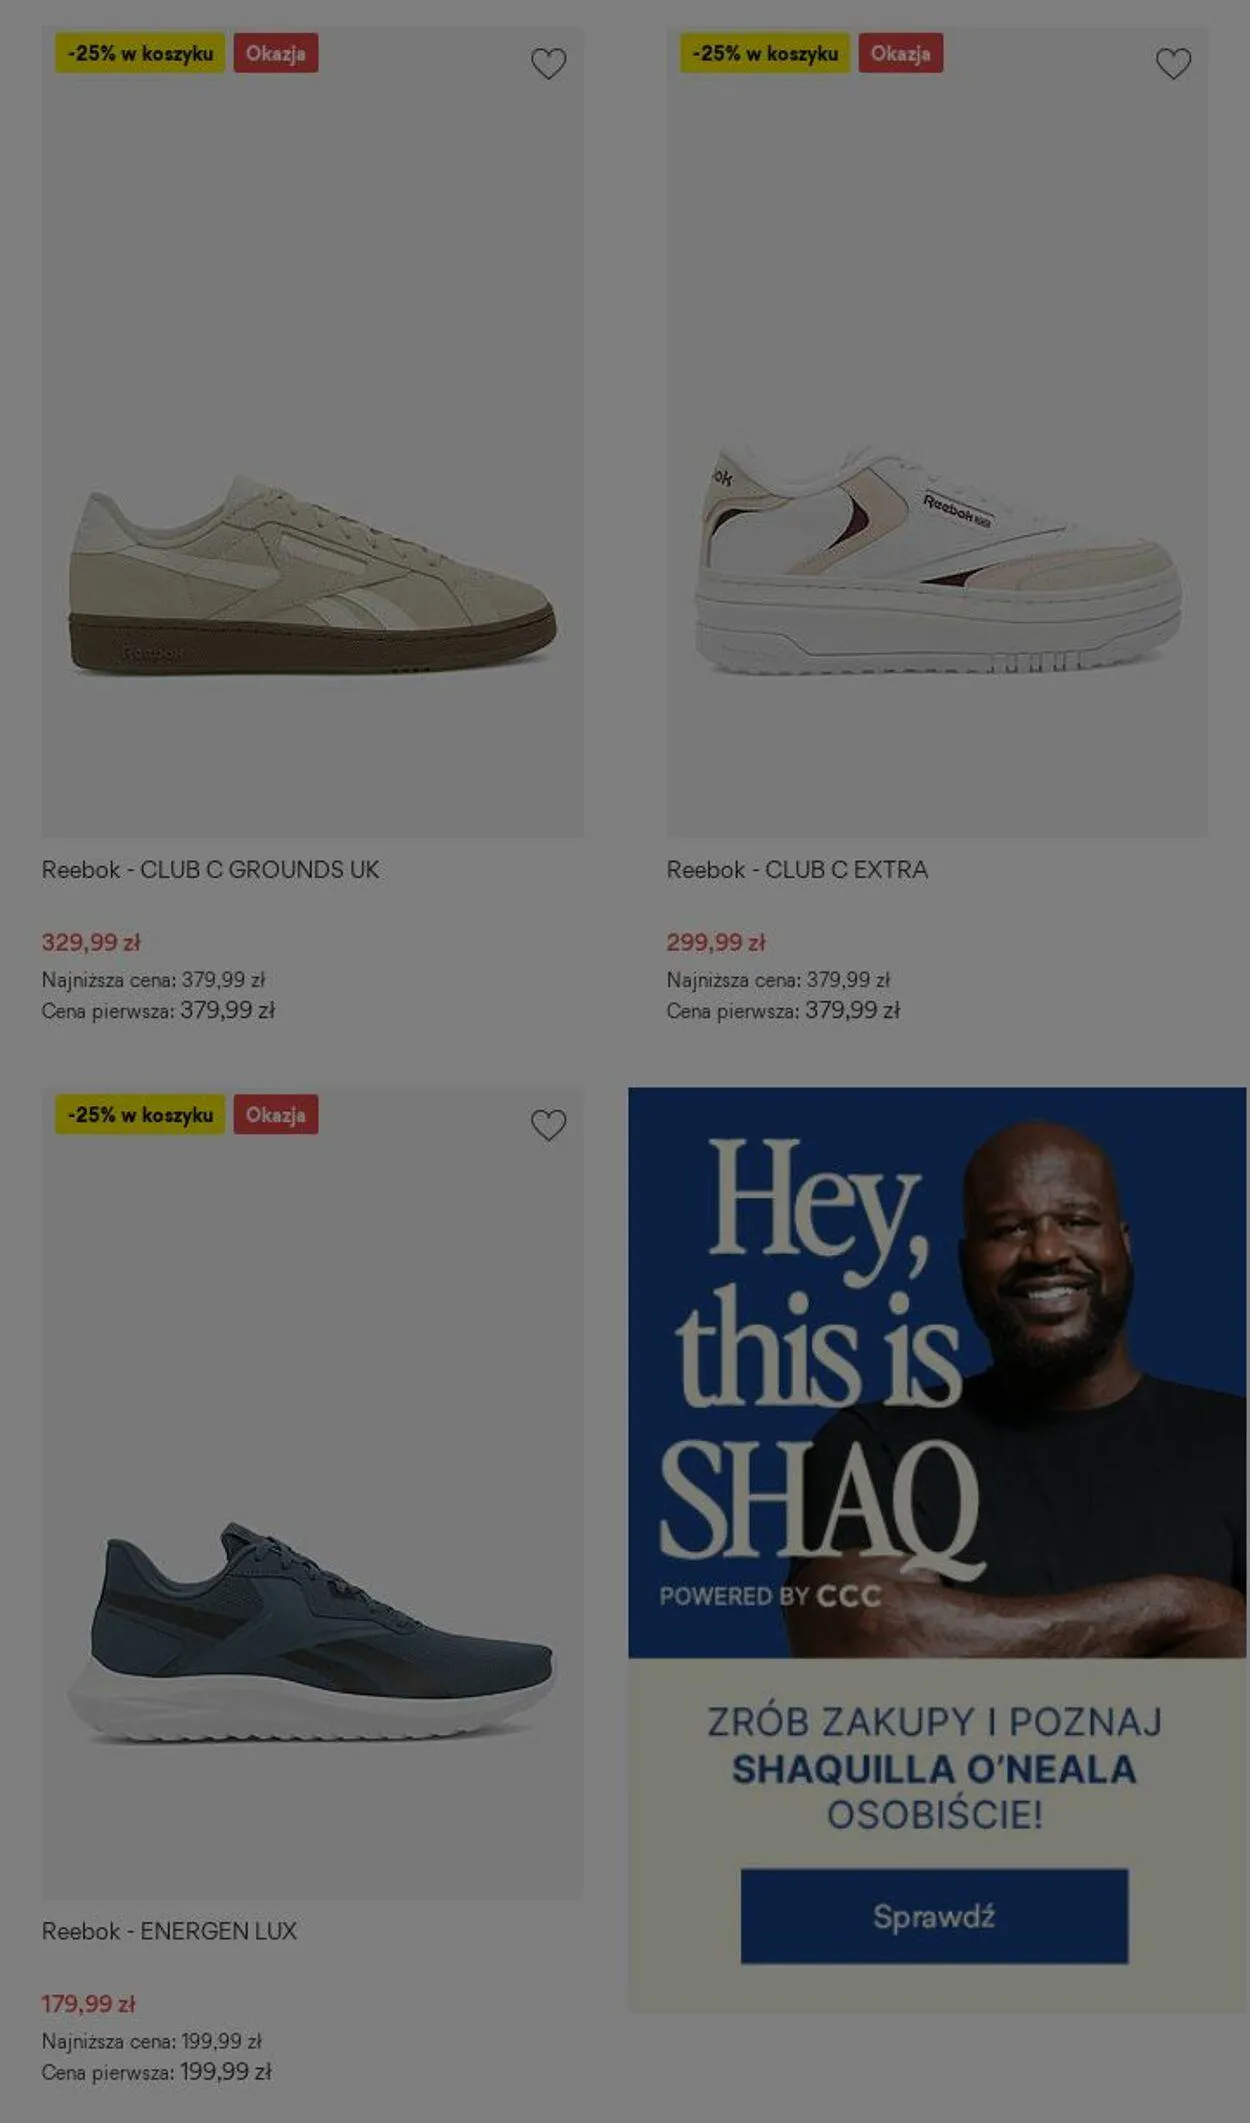The width and height of the screenshot is (1250, 2123).
Task: Click the red 179,99 zł price
Action: coord(88,2003)
